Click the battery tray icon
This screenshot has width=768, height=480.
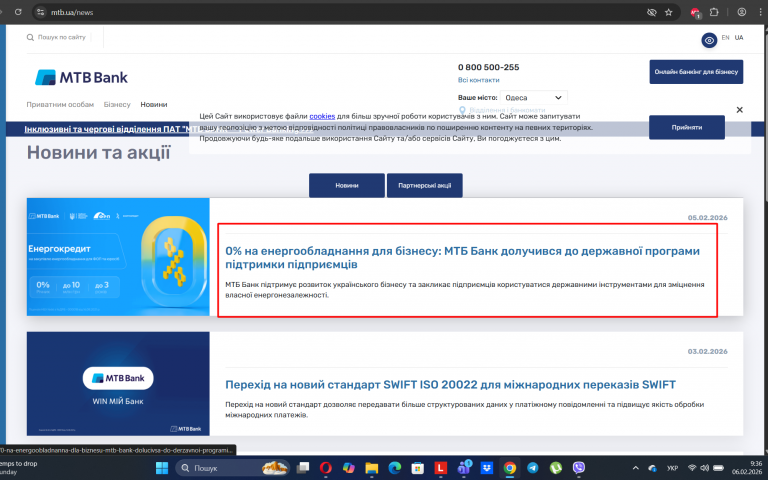[719, 468]
